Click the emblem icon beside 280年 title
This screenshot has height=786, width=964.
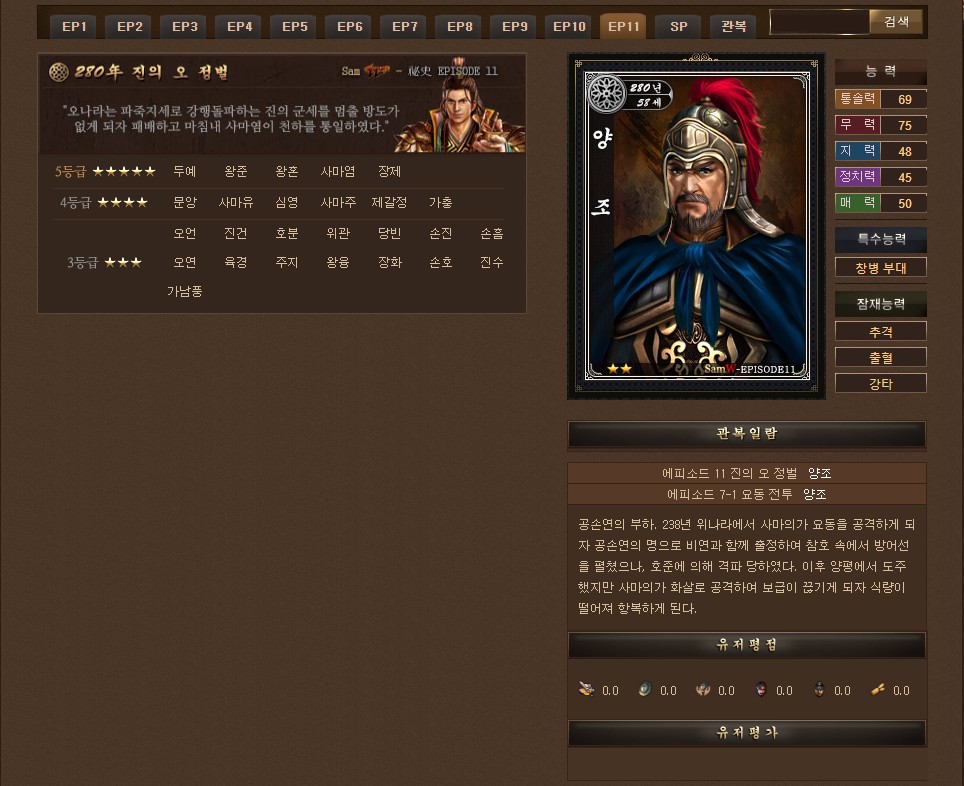pyautogui.click(x=58, y=72)
